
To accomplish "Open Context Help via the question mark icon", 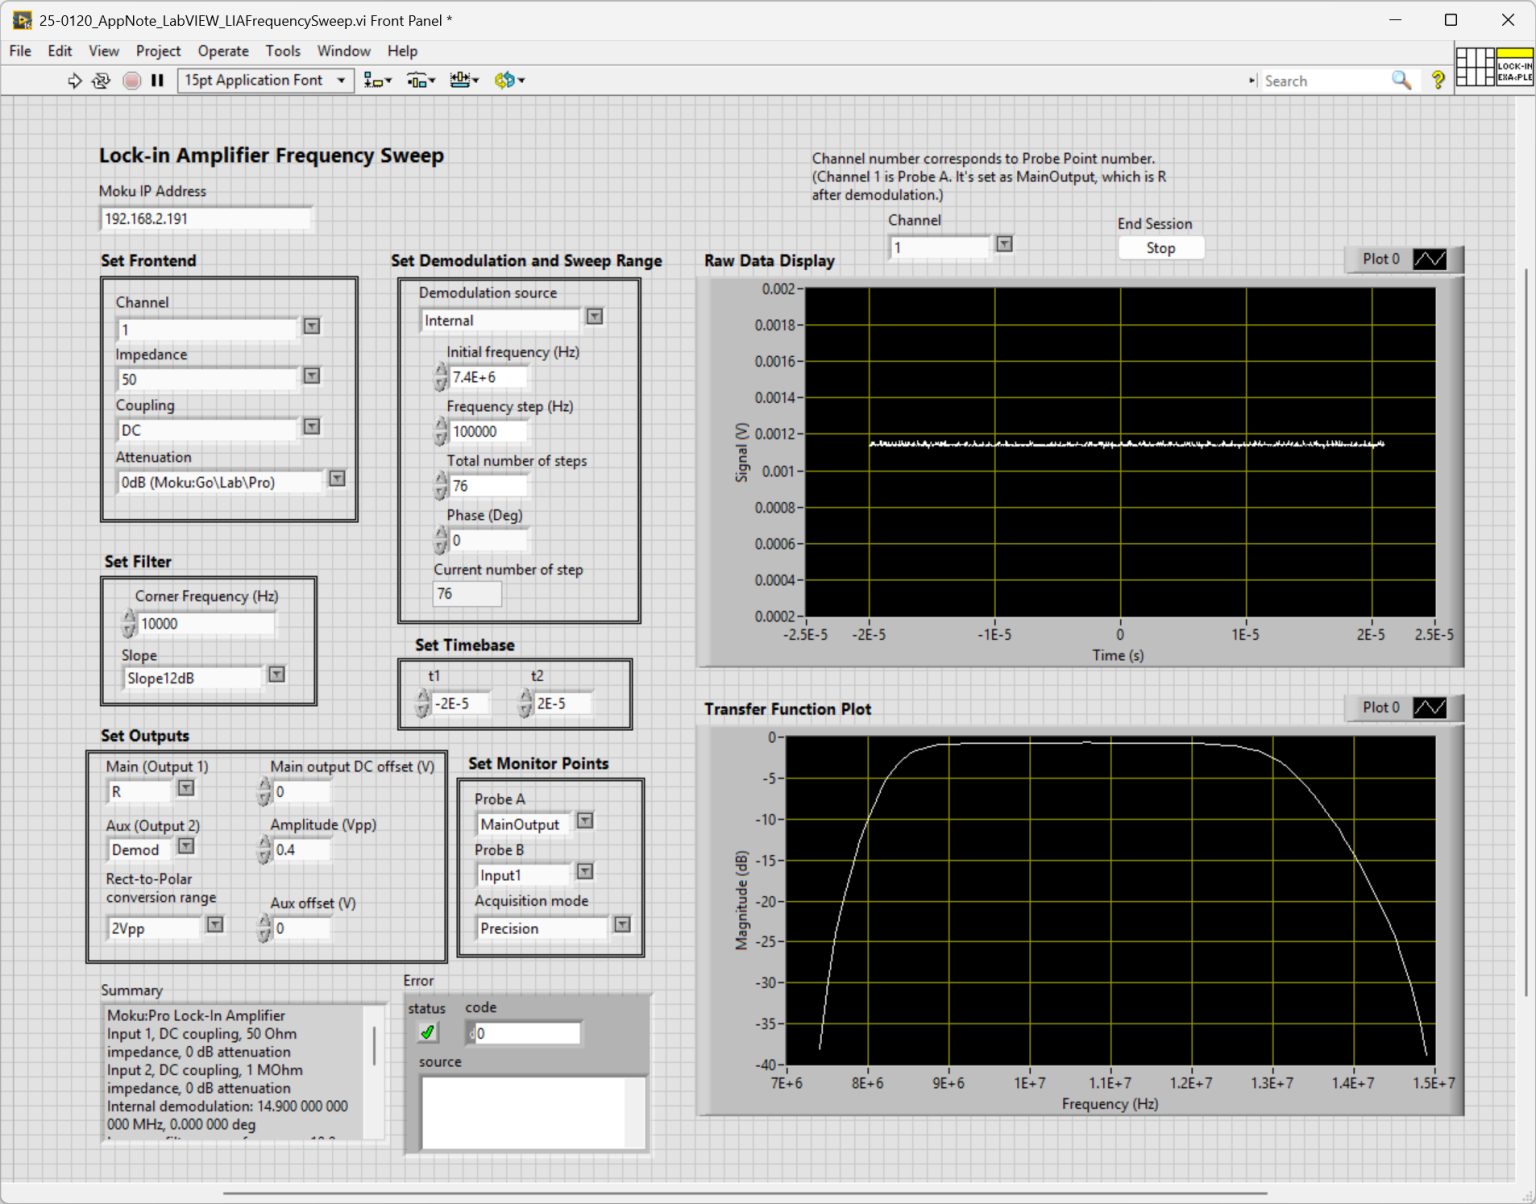I will (x=1437, y=80).
